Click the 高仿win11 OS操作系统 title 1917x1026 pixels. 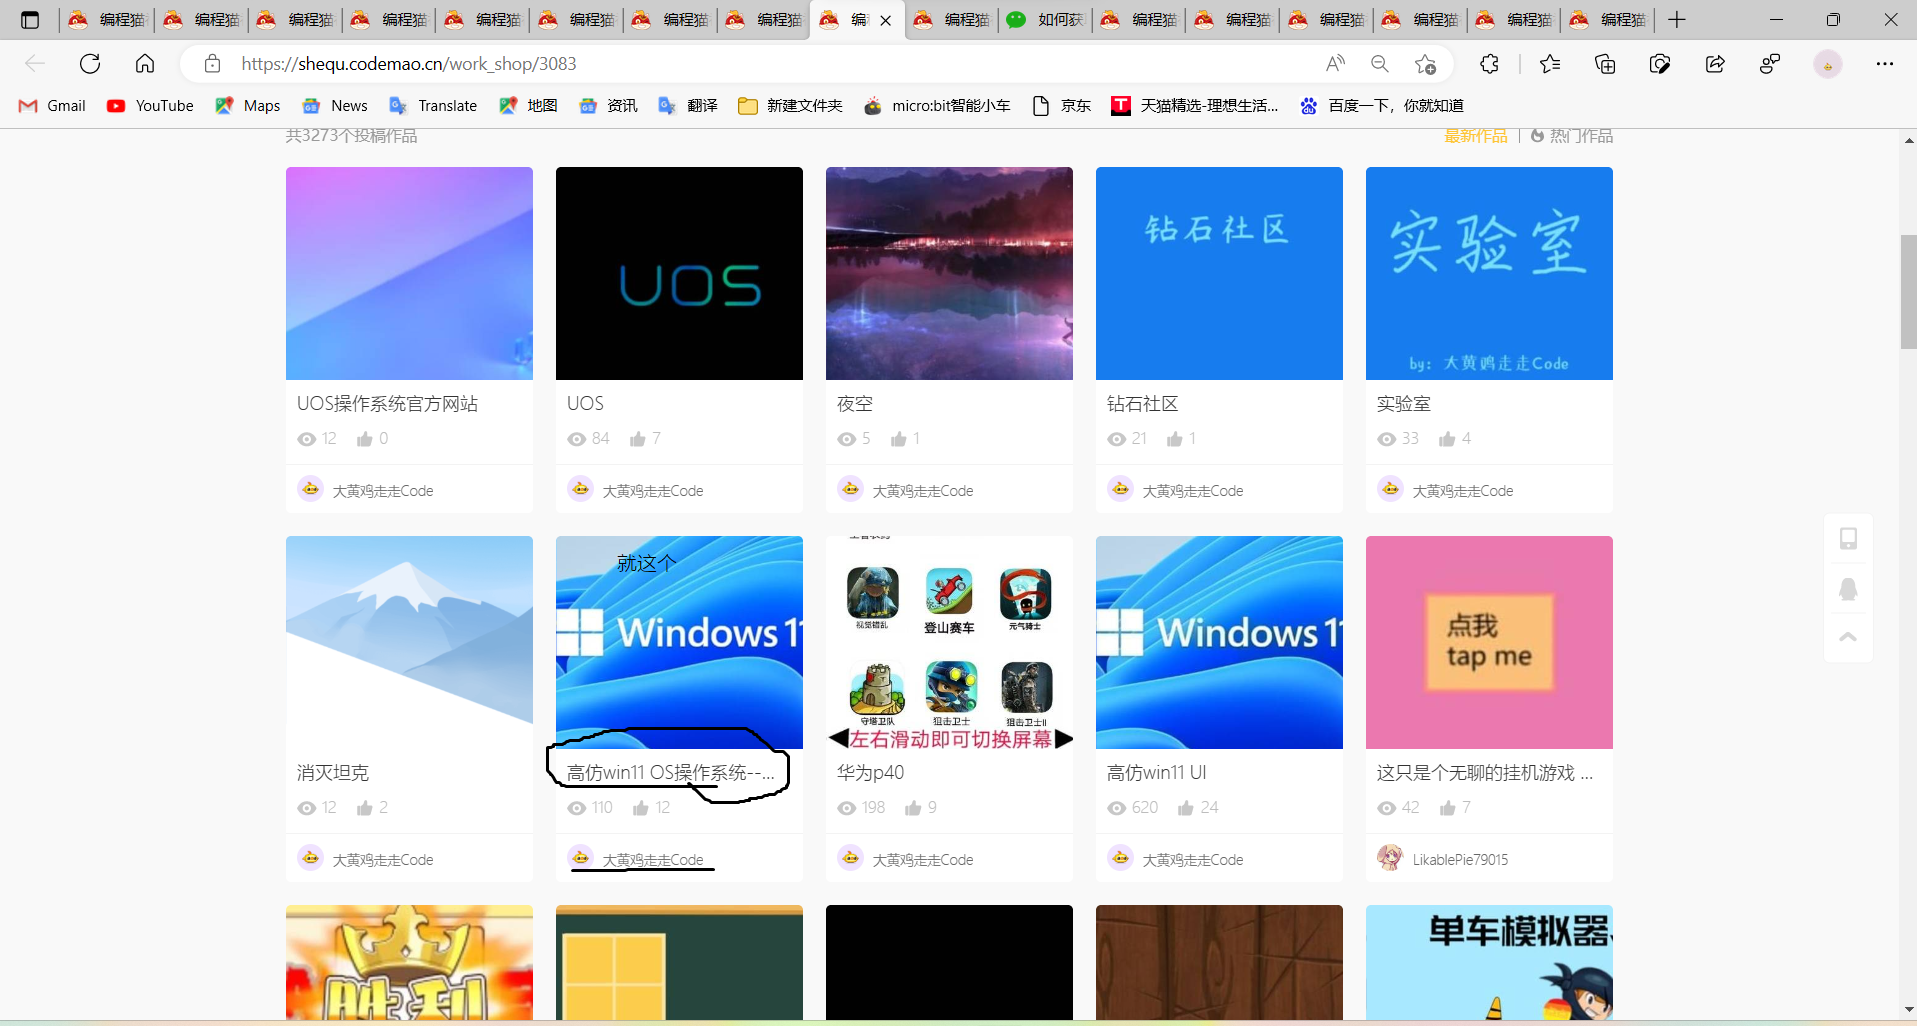pos(670,773)
